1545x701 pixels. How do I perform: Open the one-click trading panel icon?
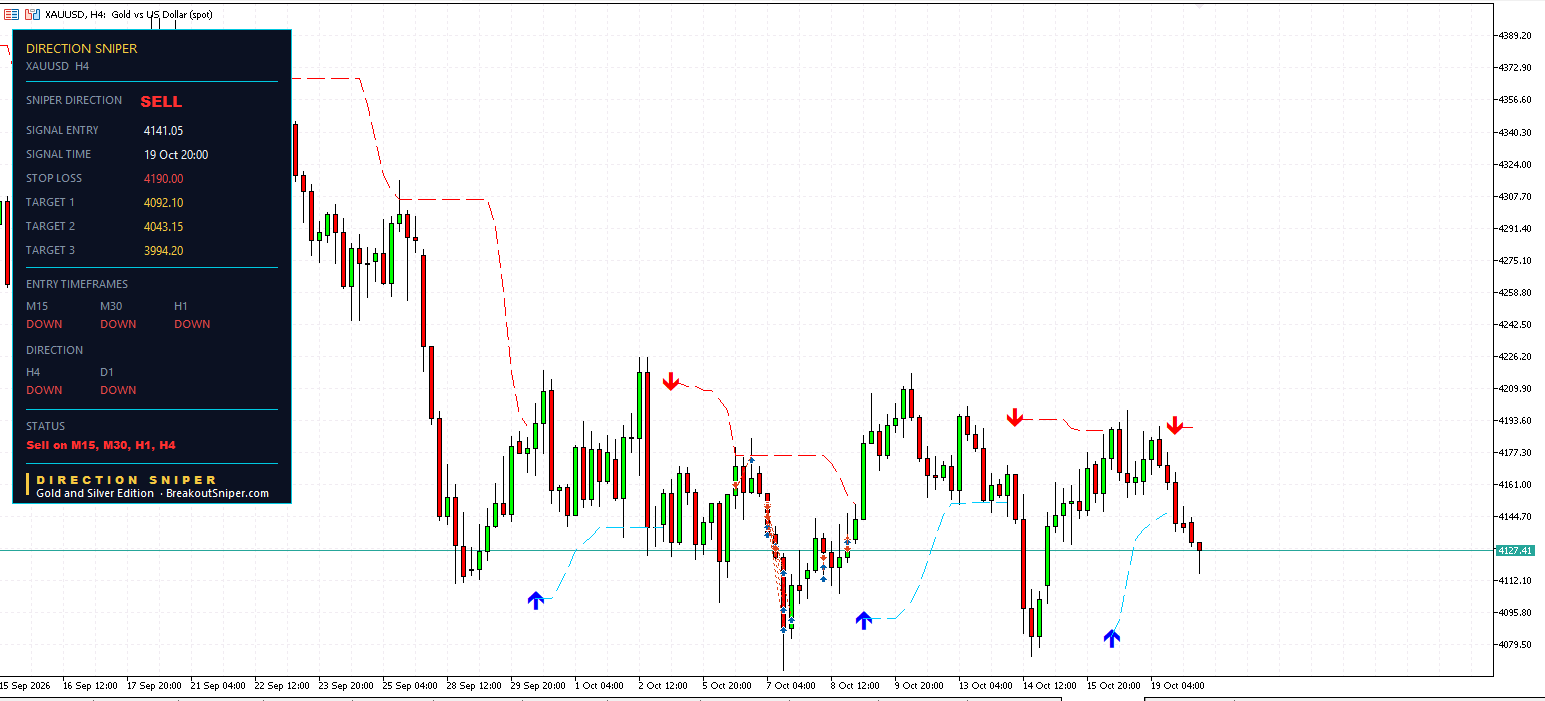tap(11, 14)
